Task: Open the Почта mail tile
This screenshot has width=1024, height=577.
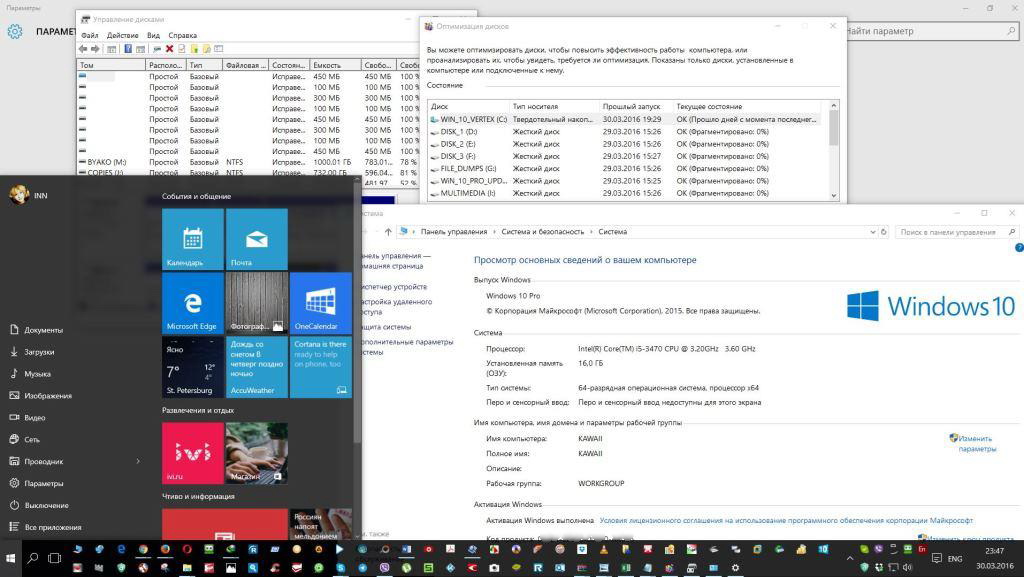Action: coord(256,239)
